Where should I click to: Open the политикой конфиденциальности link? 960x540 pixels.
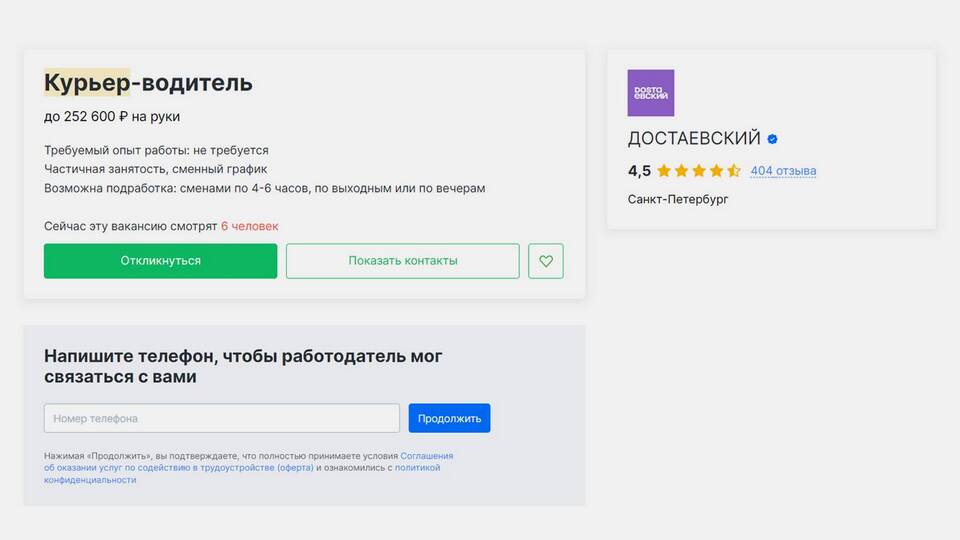[x=242, y=474]
